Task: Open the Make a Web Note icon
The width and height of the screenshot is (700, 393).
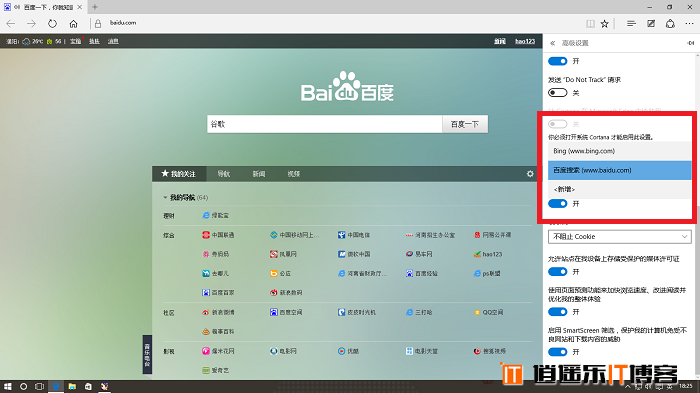Action: coord(651,24)
